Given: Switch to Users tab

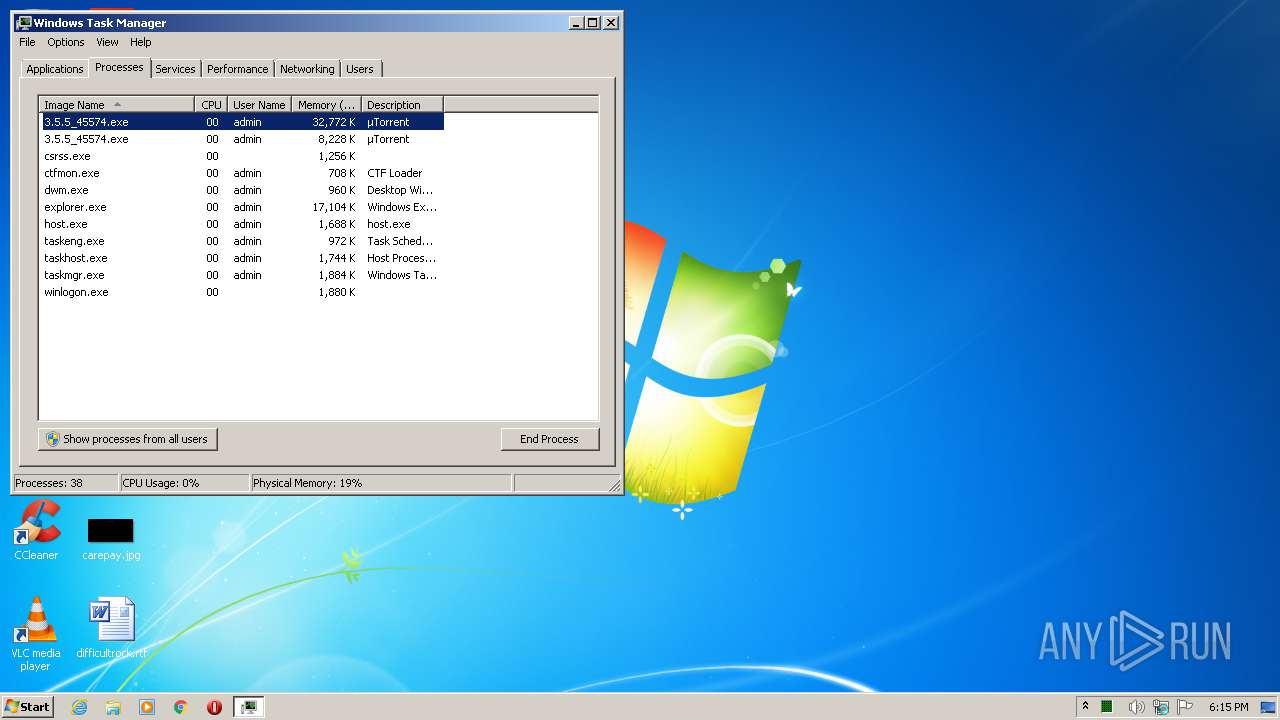Looking at the screenshot, I should (360, 69).
